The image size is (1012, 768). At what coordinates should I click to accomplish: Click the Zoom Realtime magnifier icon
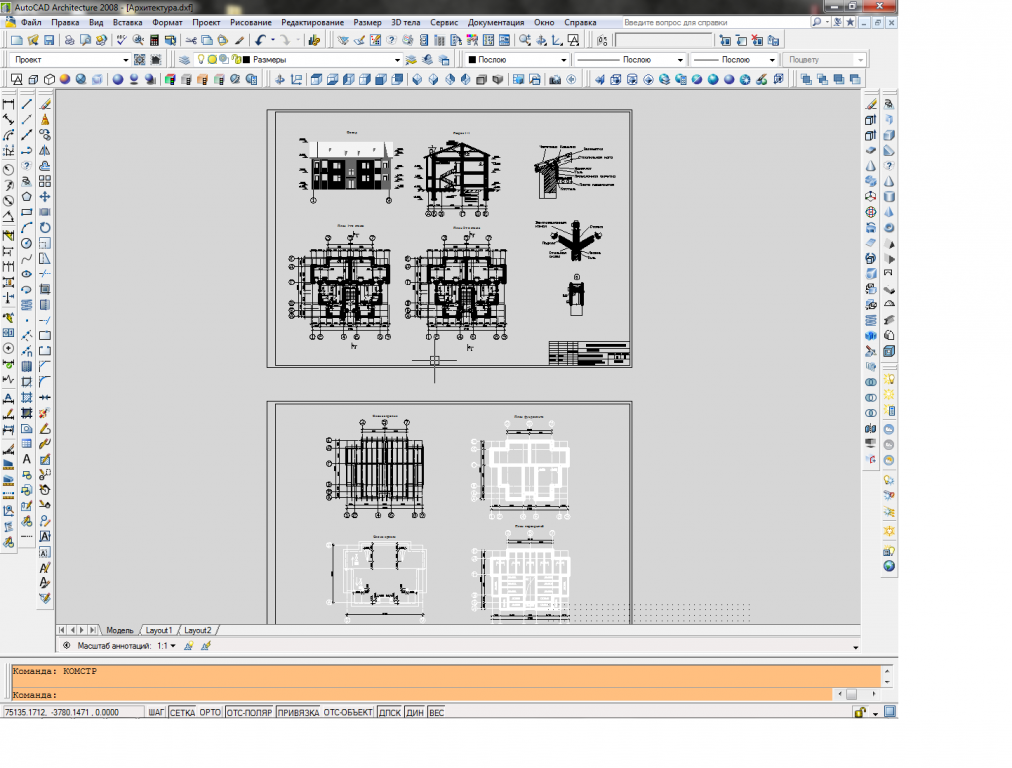tap(525, 40)
